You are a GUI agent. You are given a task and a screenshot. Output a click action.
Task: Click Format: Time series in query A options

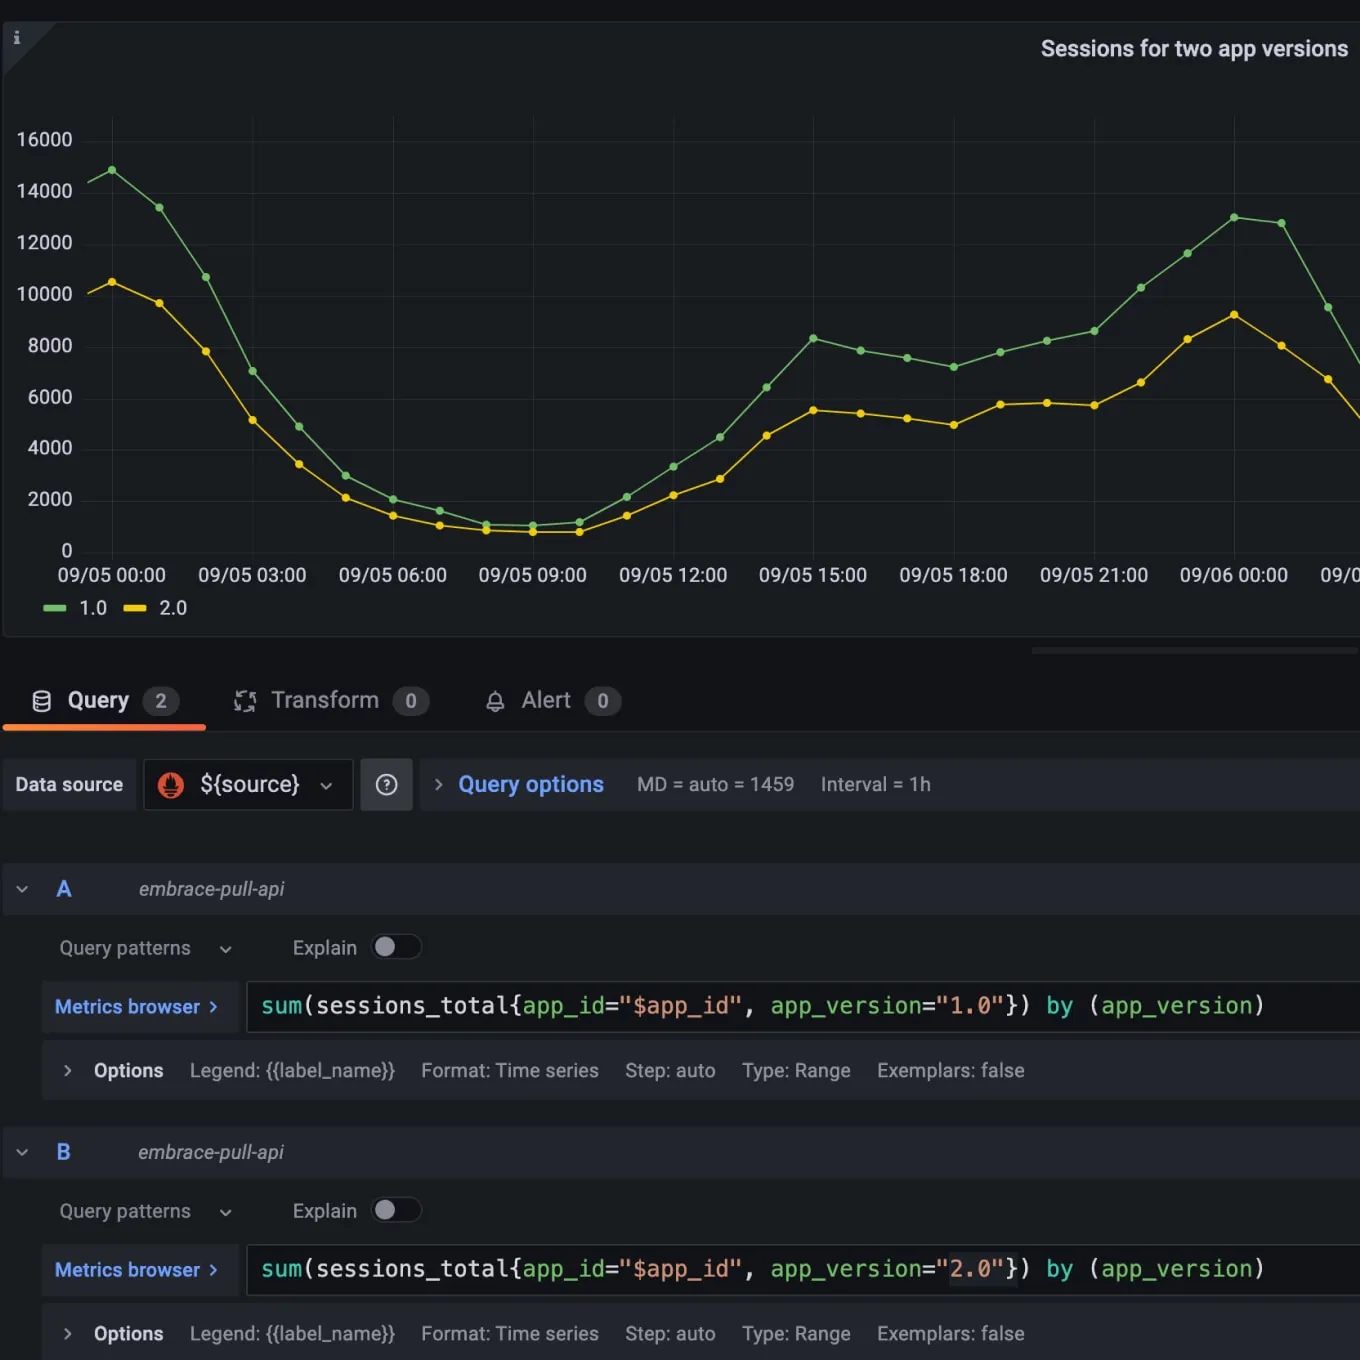coord(510,1071)
